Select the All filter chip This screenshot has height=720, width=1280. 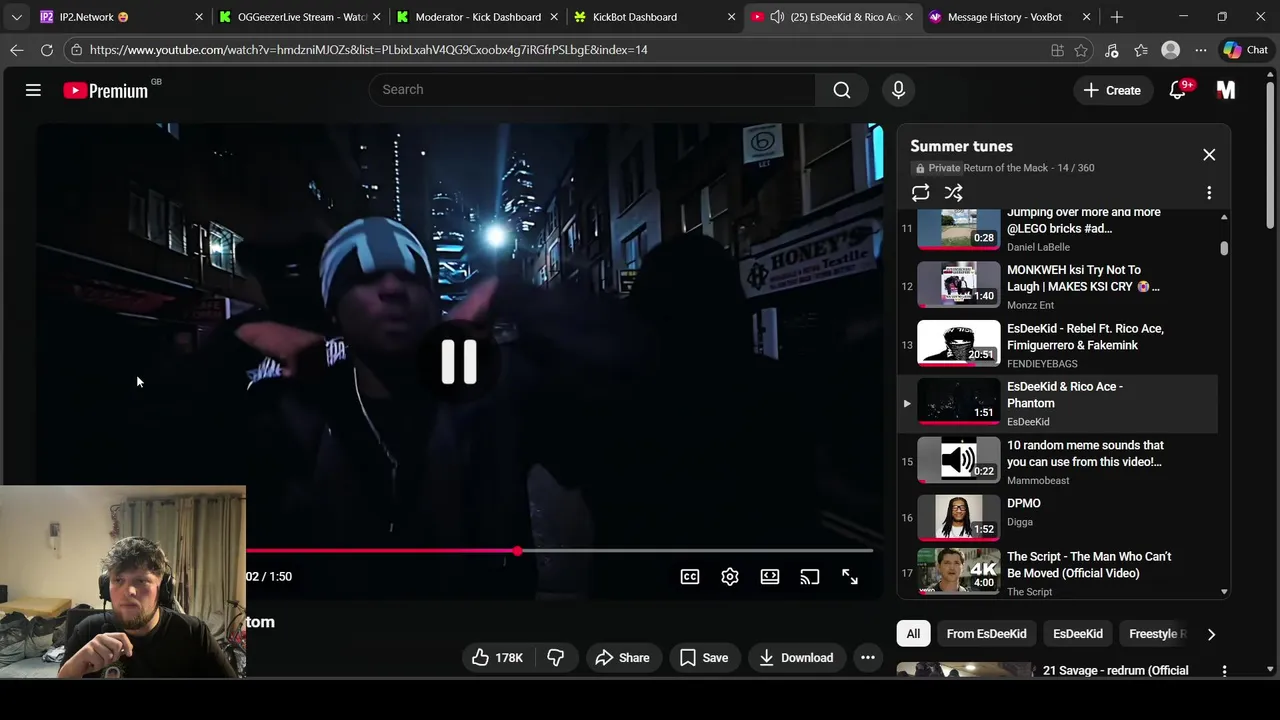(x=913, y=634)
